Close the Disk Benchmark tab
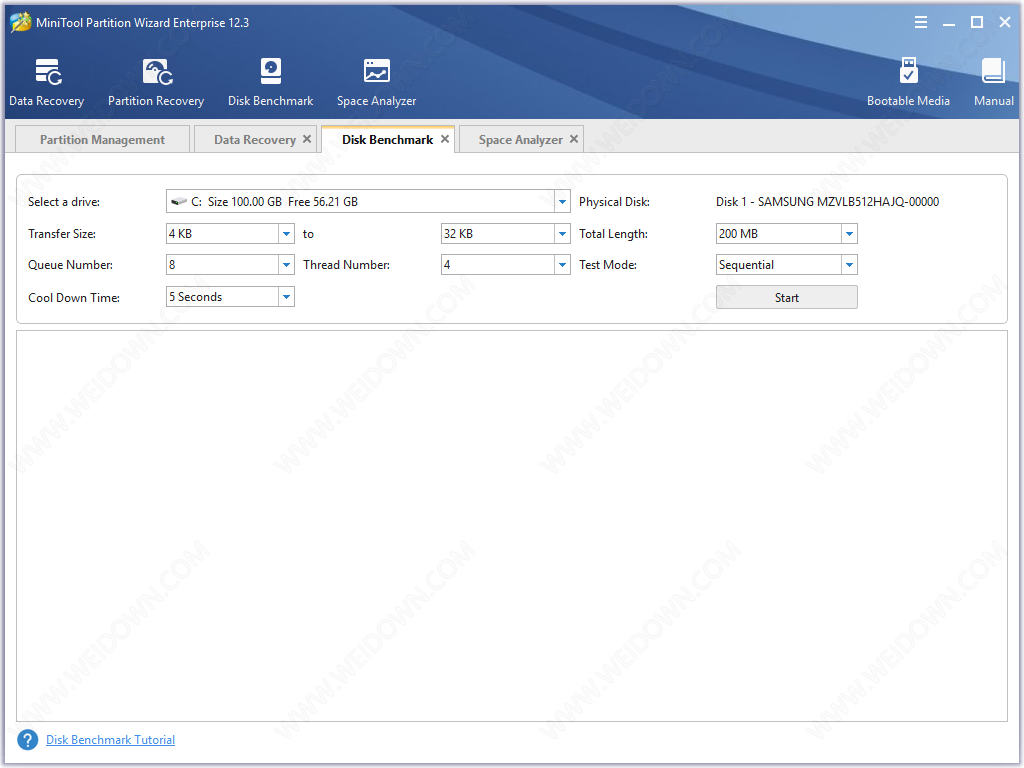This screenshot has height=768, width=1024. 445,139
